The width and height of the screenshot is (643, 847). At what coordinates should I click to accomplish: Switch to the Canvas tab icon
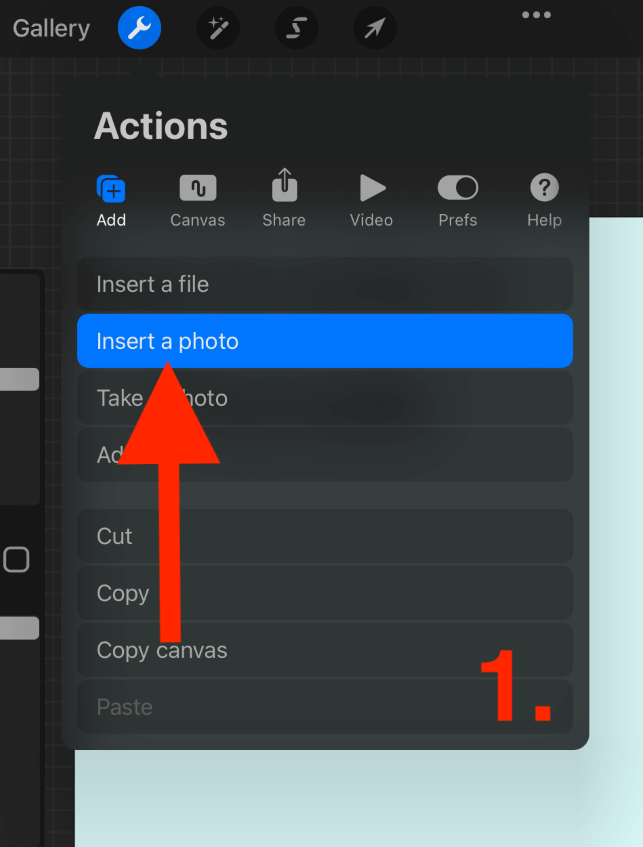(198, 189)
